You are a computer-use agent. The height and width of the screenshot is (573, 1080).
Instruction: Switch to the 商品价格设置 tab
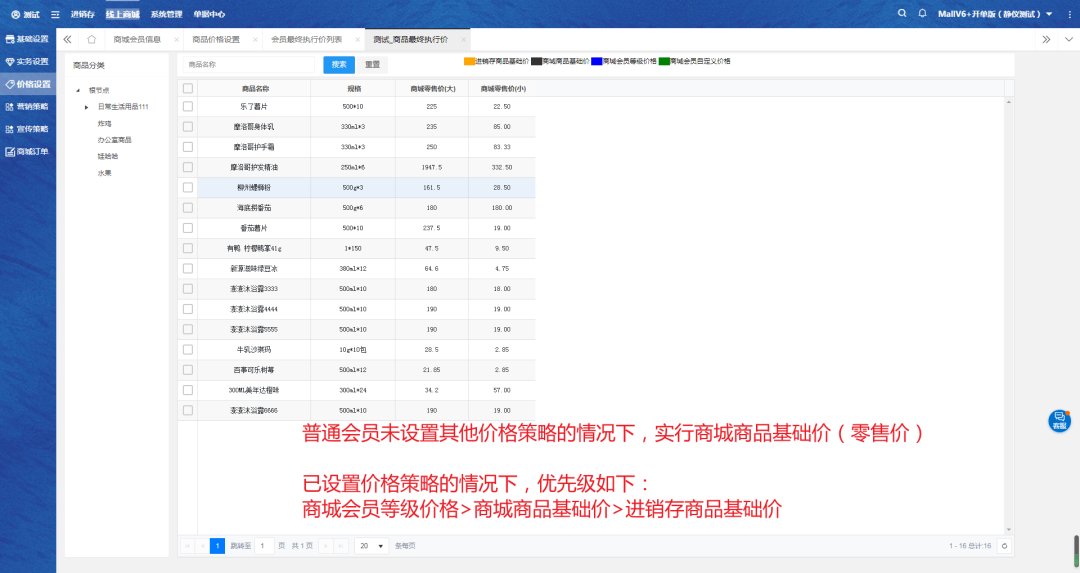click(216, 39)
